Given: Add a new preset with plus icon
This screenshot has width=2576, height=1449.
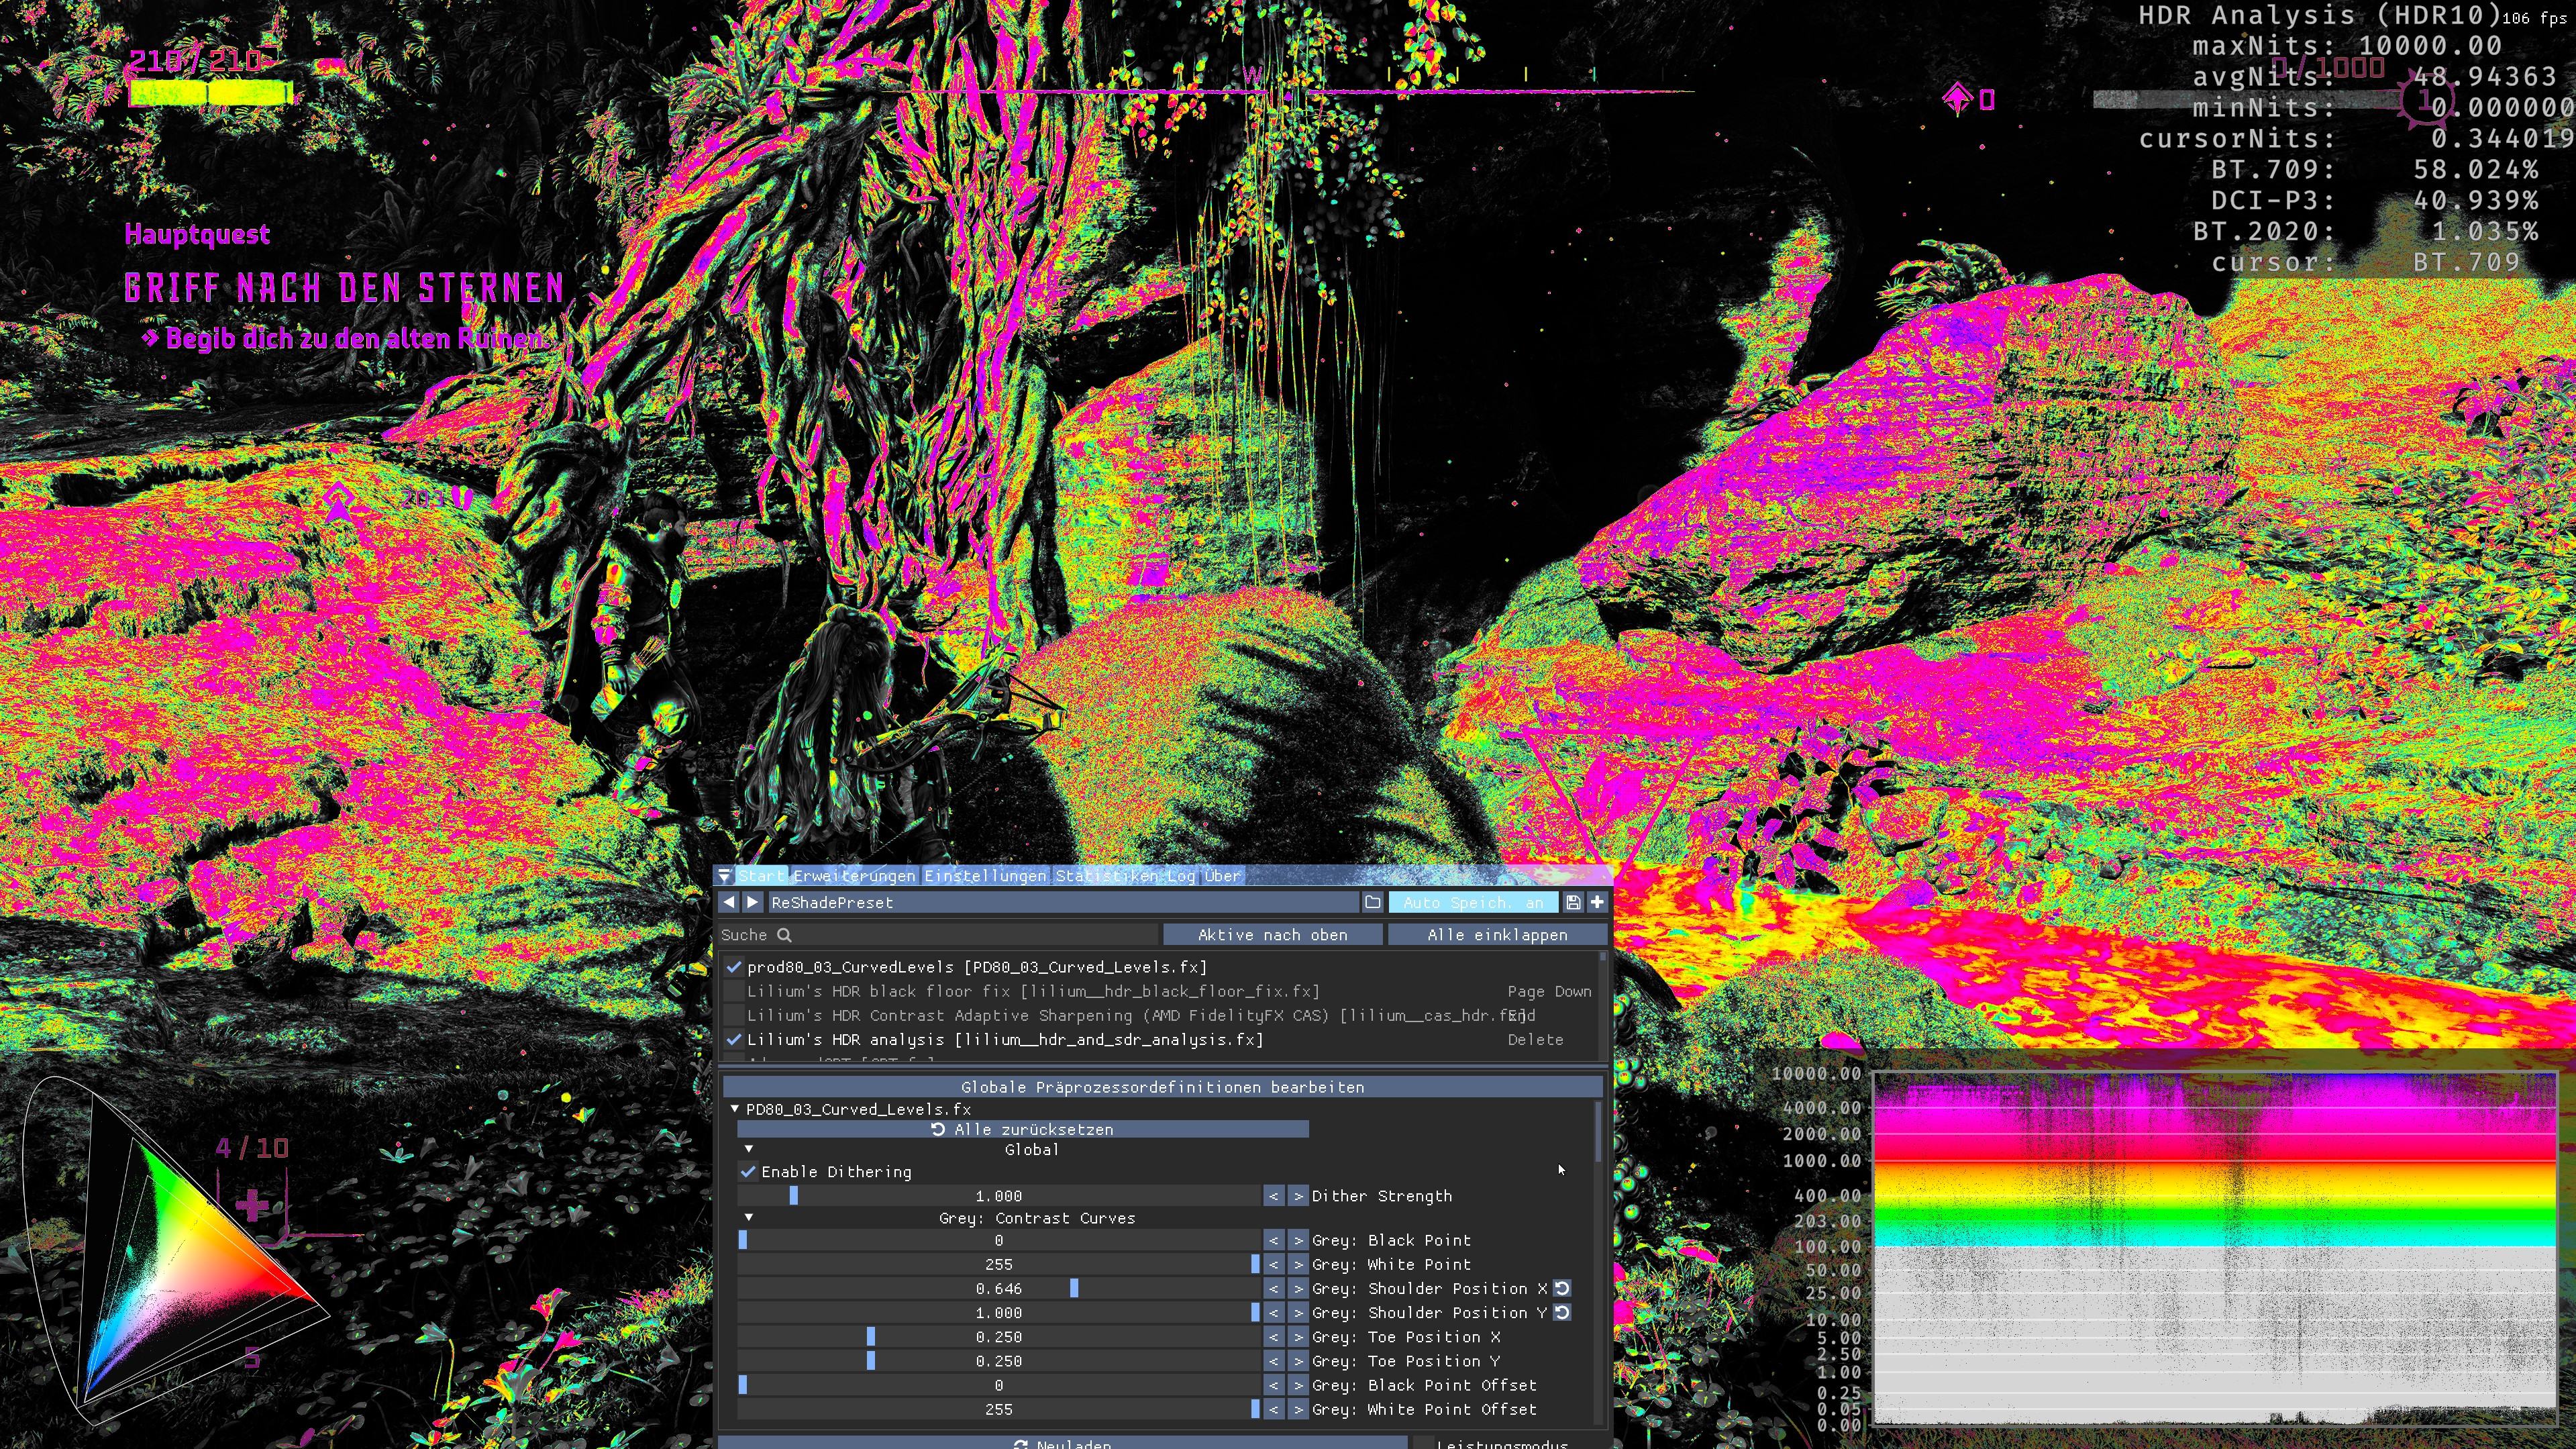Looking at the screenshot, I should click(x=1597, y=902).
